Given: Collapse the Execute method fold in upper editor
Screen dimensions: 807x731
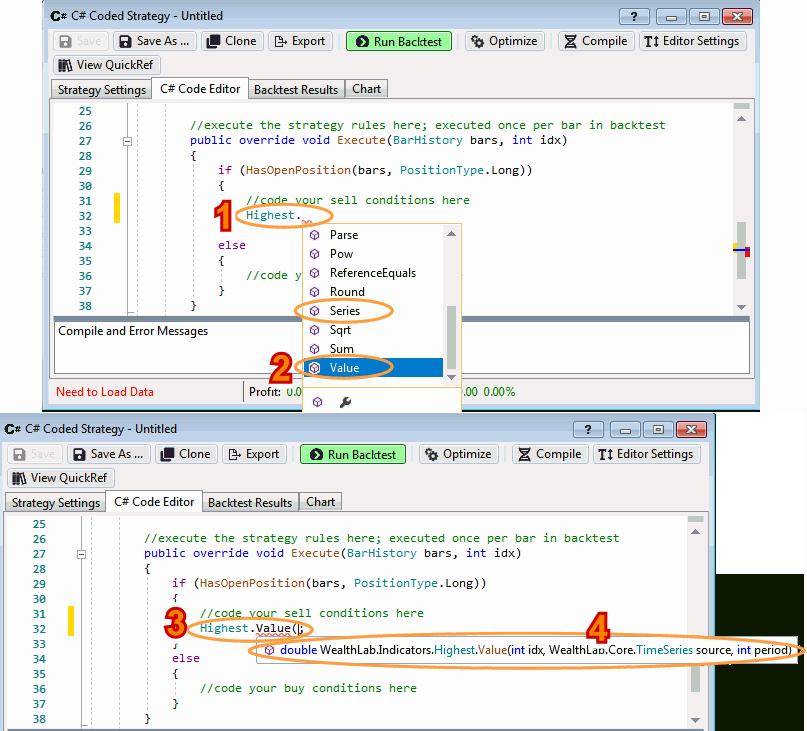Looking at the screenshot, I should click(x=127, y=142).
